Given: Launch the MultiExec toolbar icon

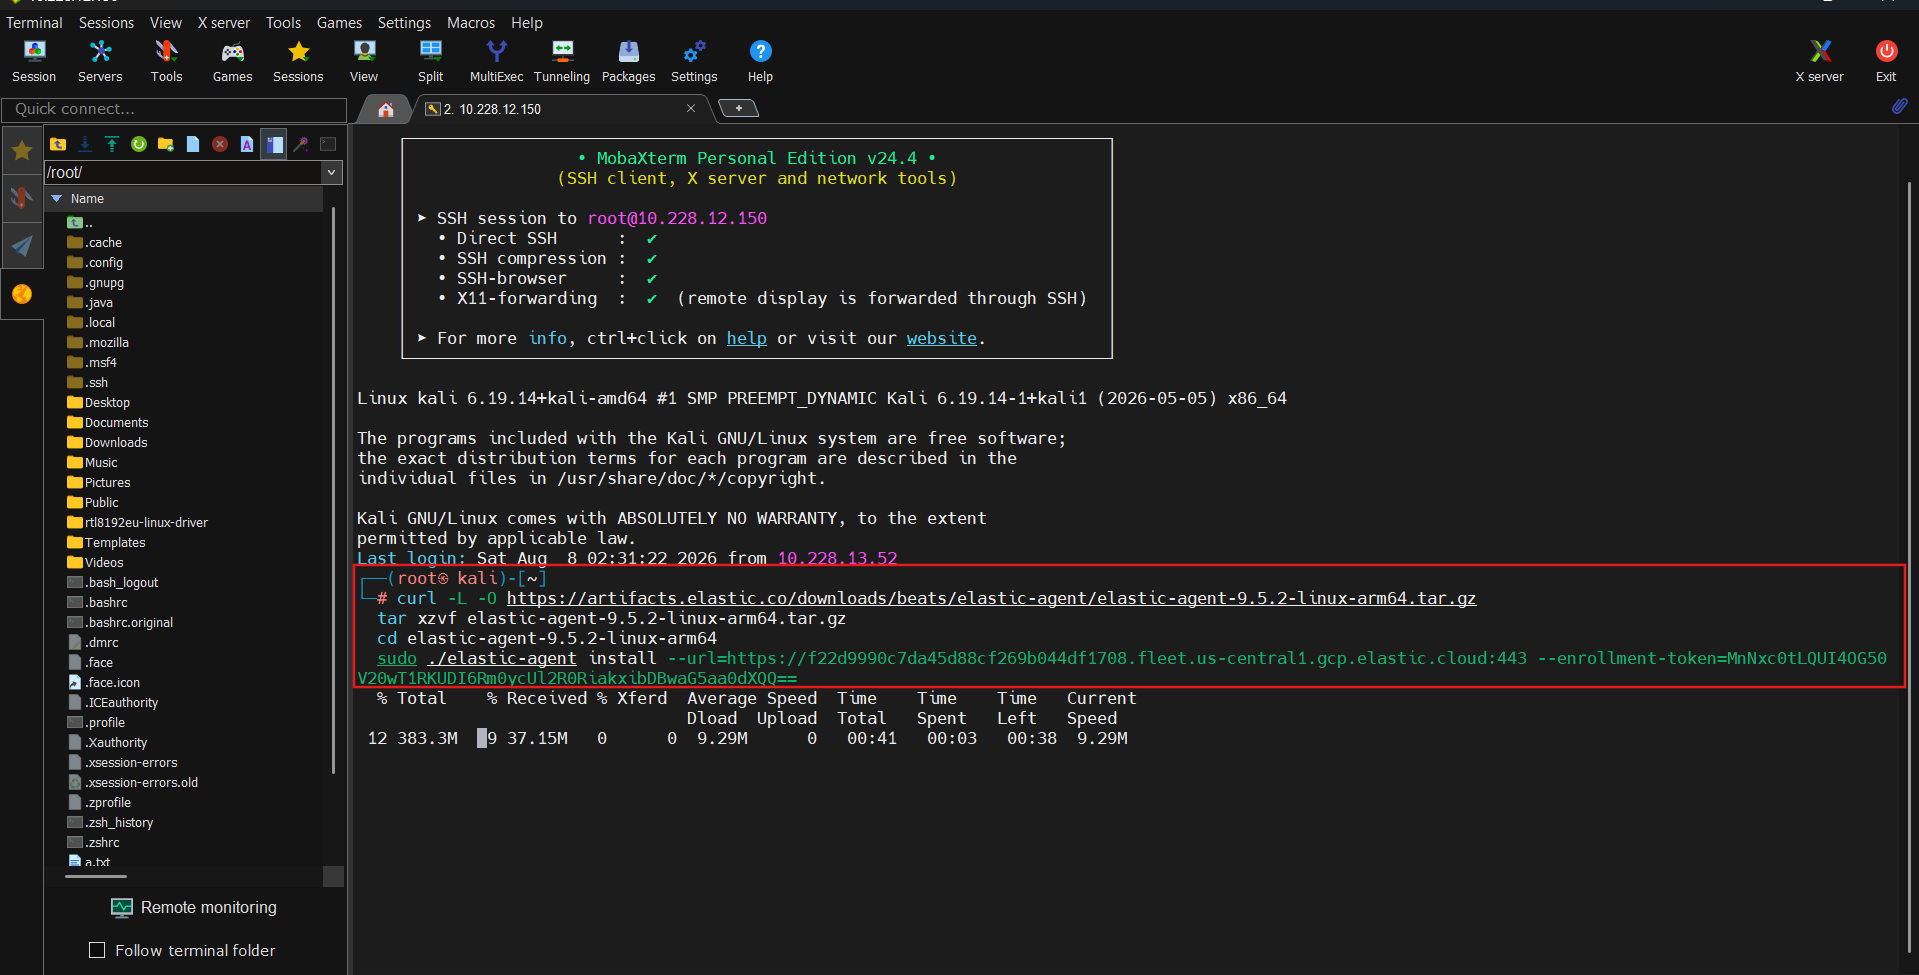Looking at the screenshot, I should (x=496, y=60).
